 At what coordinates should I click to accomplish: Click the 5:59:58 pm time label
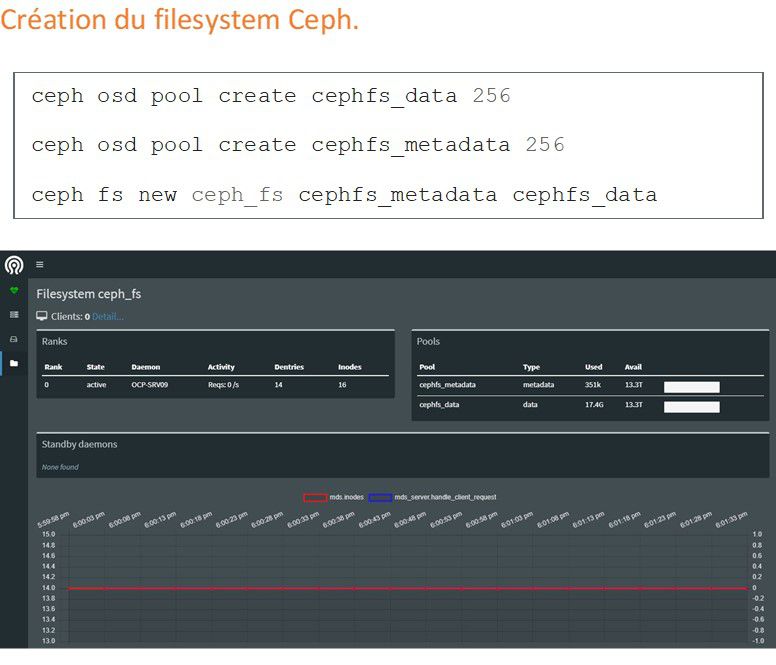click(x=53, y=521)
